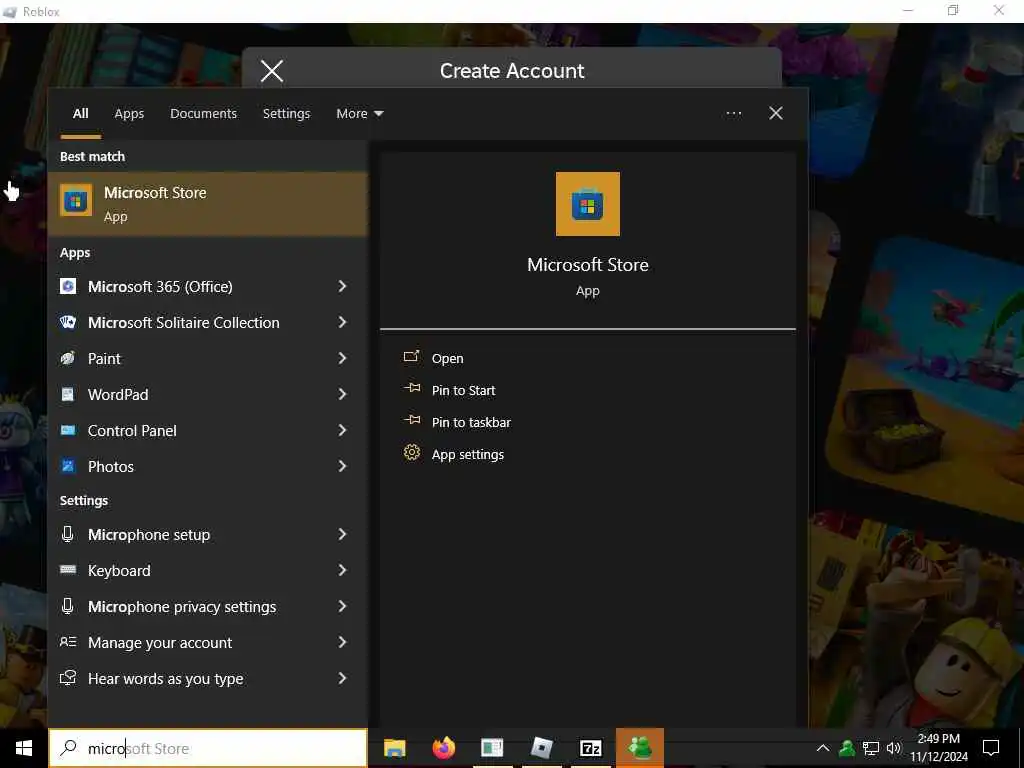Viewport: 1024px width, 768px height.
Task: Expand Keyboard result arrow
Action: [x=342, y=570]
